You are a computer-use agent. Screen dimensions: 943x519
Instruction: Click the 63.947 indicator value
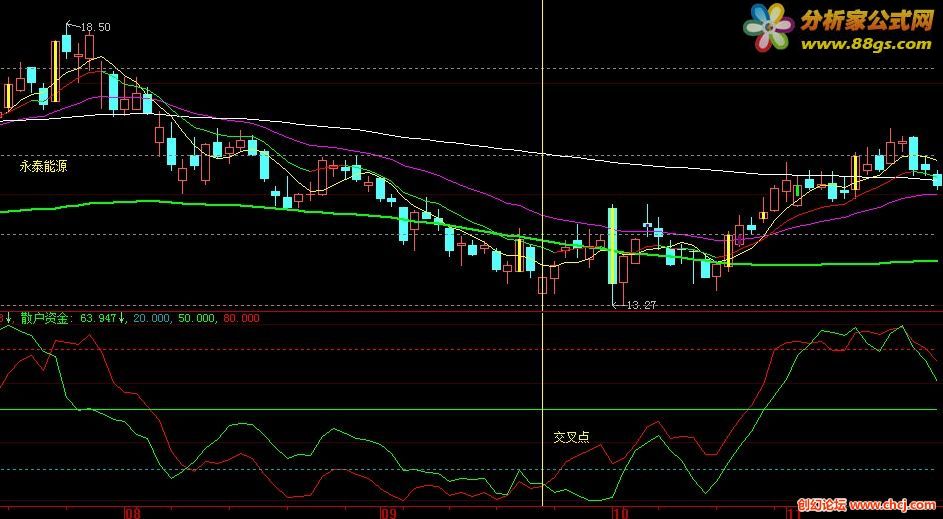click(98, 318)
